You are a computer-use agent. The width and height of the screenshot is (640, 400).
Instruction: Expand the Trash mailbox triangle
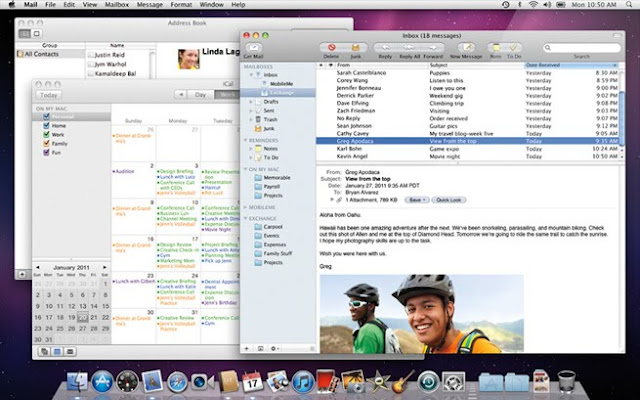(251, 120)
